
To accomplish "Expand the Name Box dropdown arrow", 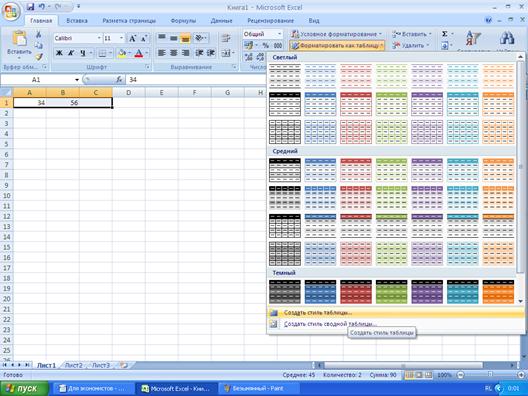I will [x=77, y=80].
